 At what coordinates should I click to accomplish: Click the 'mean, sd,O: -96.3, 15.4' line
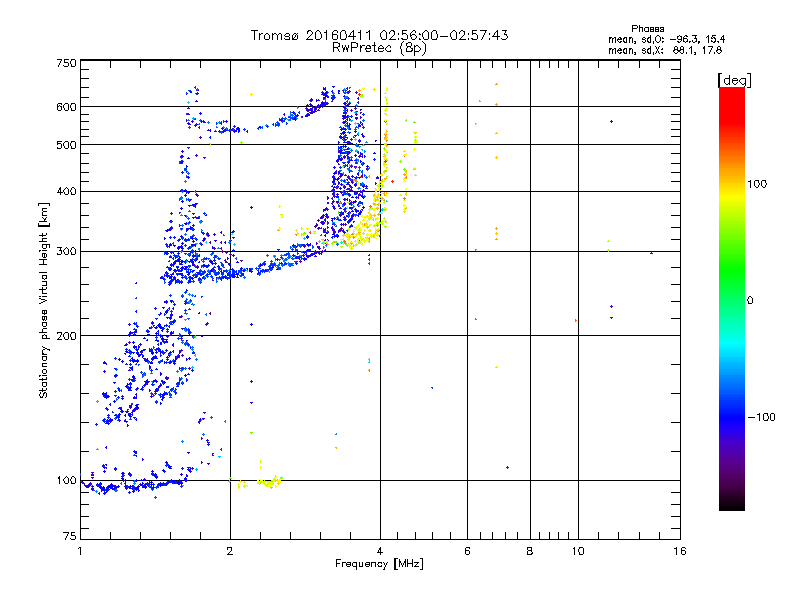666,40
